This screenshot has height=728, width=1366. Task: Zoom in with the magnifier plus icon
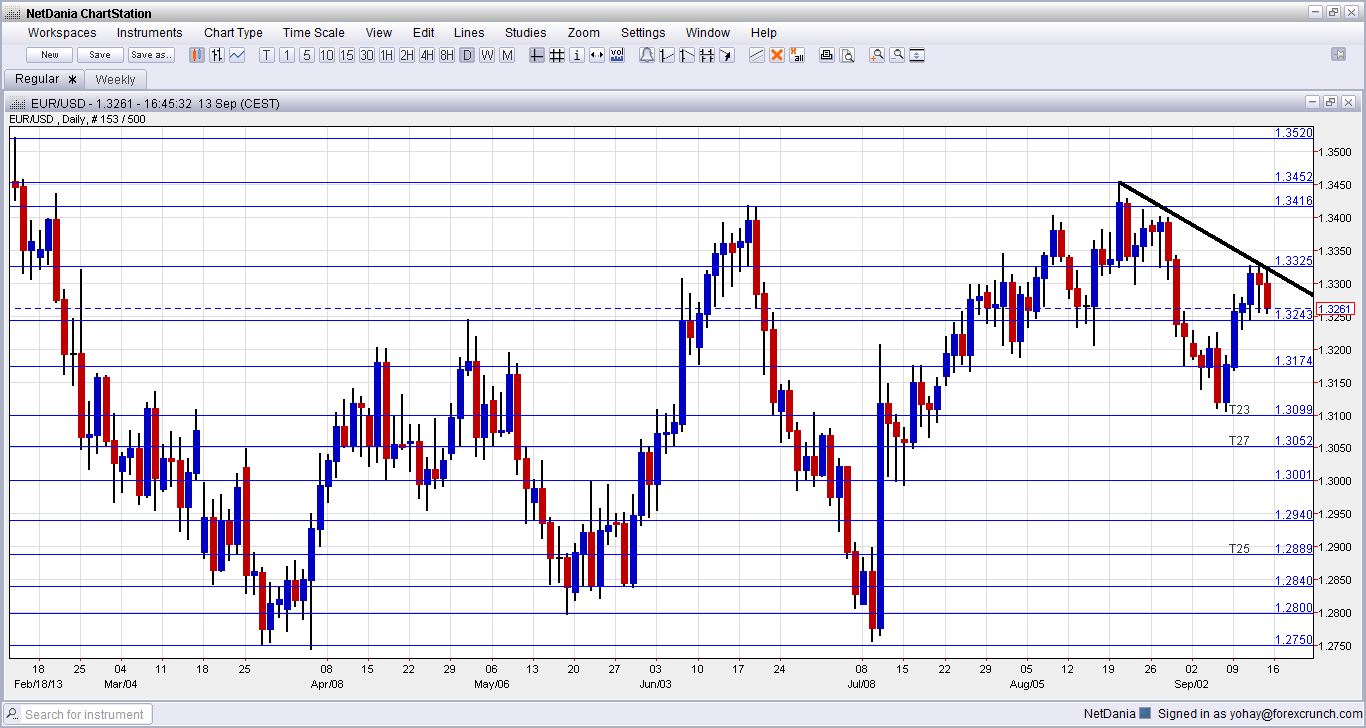877,55
